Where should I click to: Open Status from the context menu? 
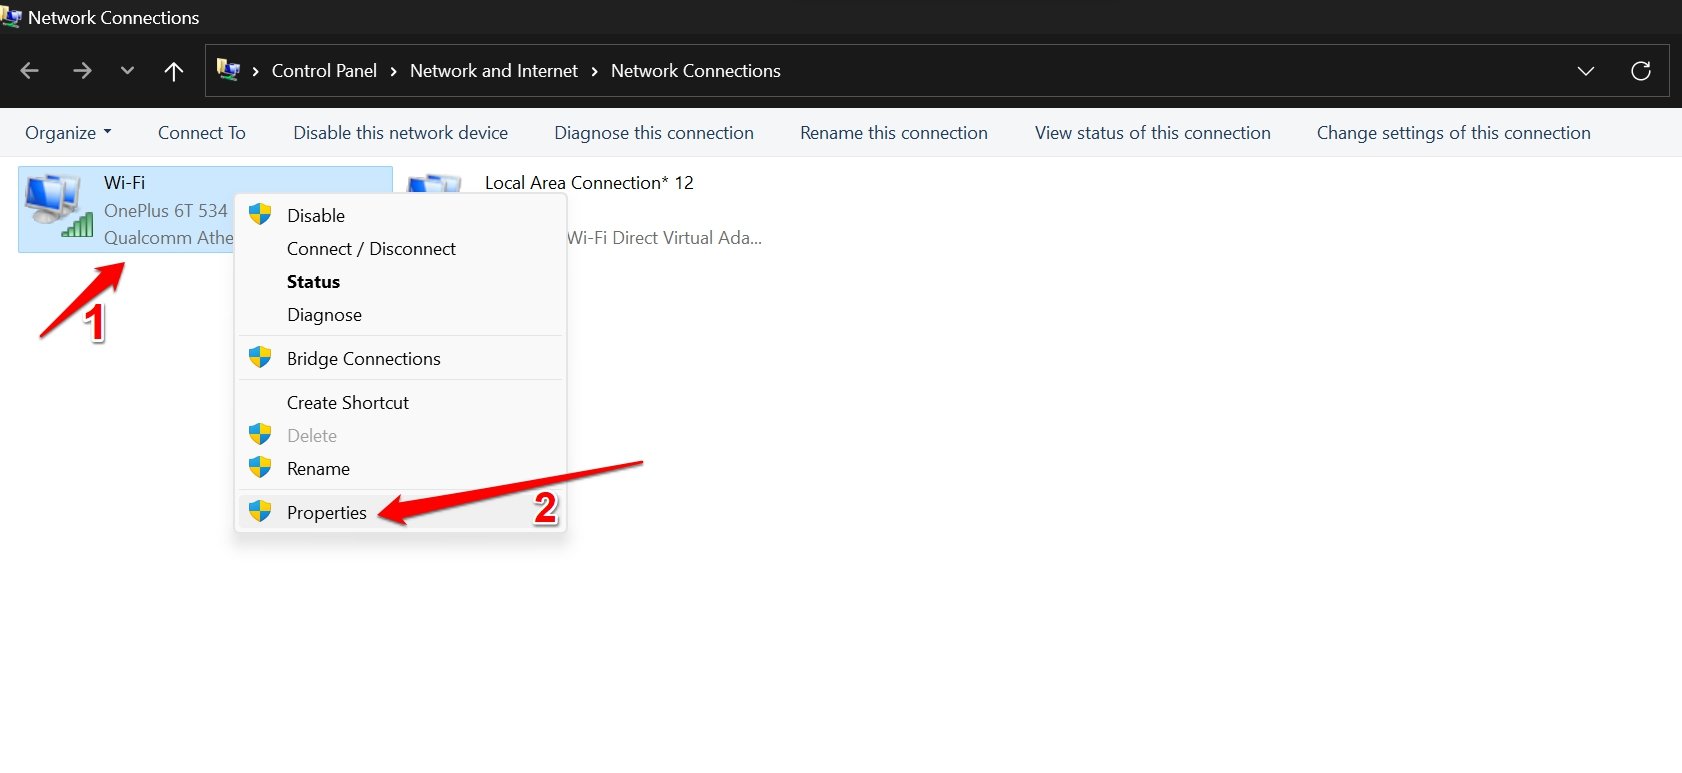[313, 282]
